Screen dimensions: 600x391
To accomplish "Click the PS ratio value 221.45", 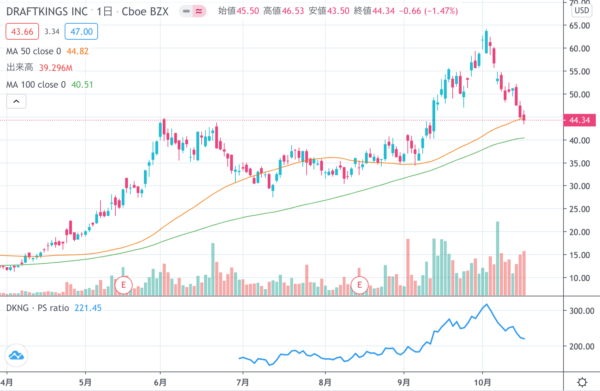I will pyautogui.click(x=88, y=308).
